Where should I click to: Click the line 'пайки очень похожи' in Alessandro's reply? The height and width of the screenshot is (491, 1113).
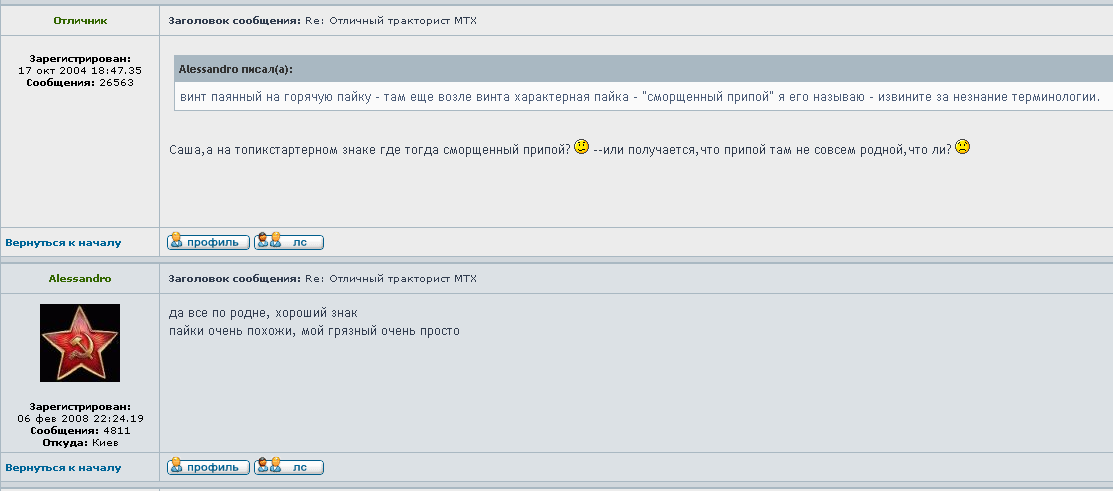click(314, 331)
